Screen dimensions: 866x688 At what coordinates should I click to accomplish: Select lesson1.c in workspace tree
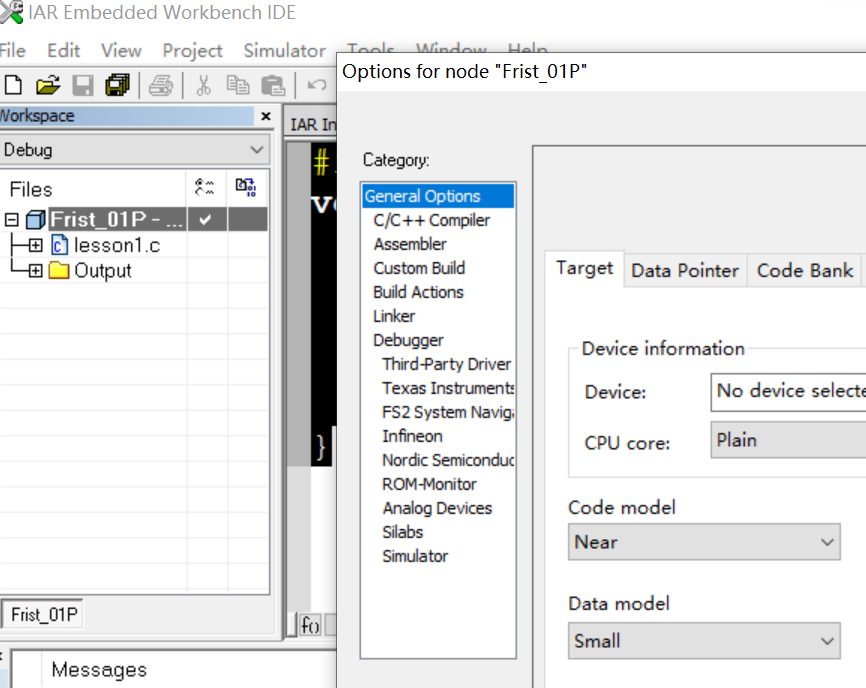pos(117,245)
